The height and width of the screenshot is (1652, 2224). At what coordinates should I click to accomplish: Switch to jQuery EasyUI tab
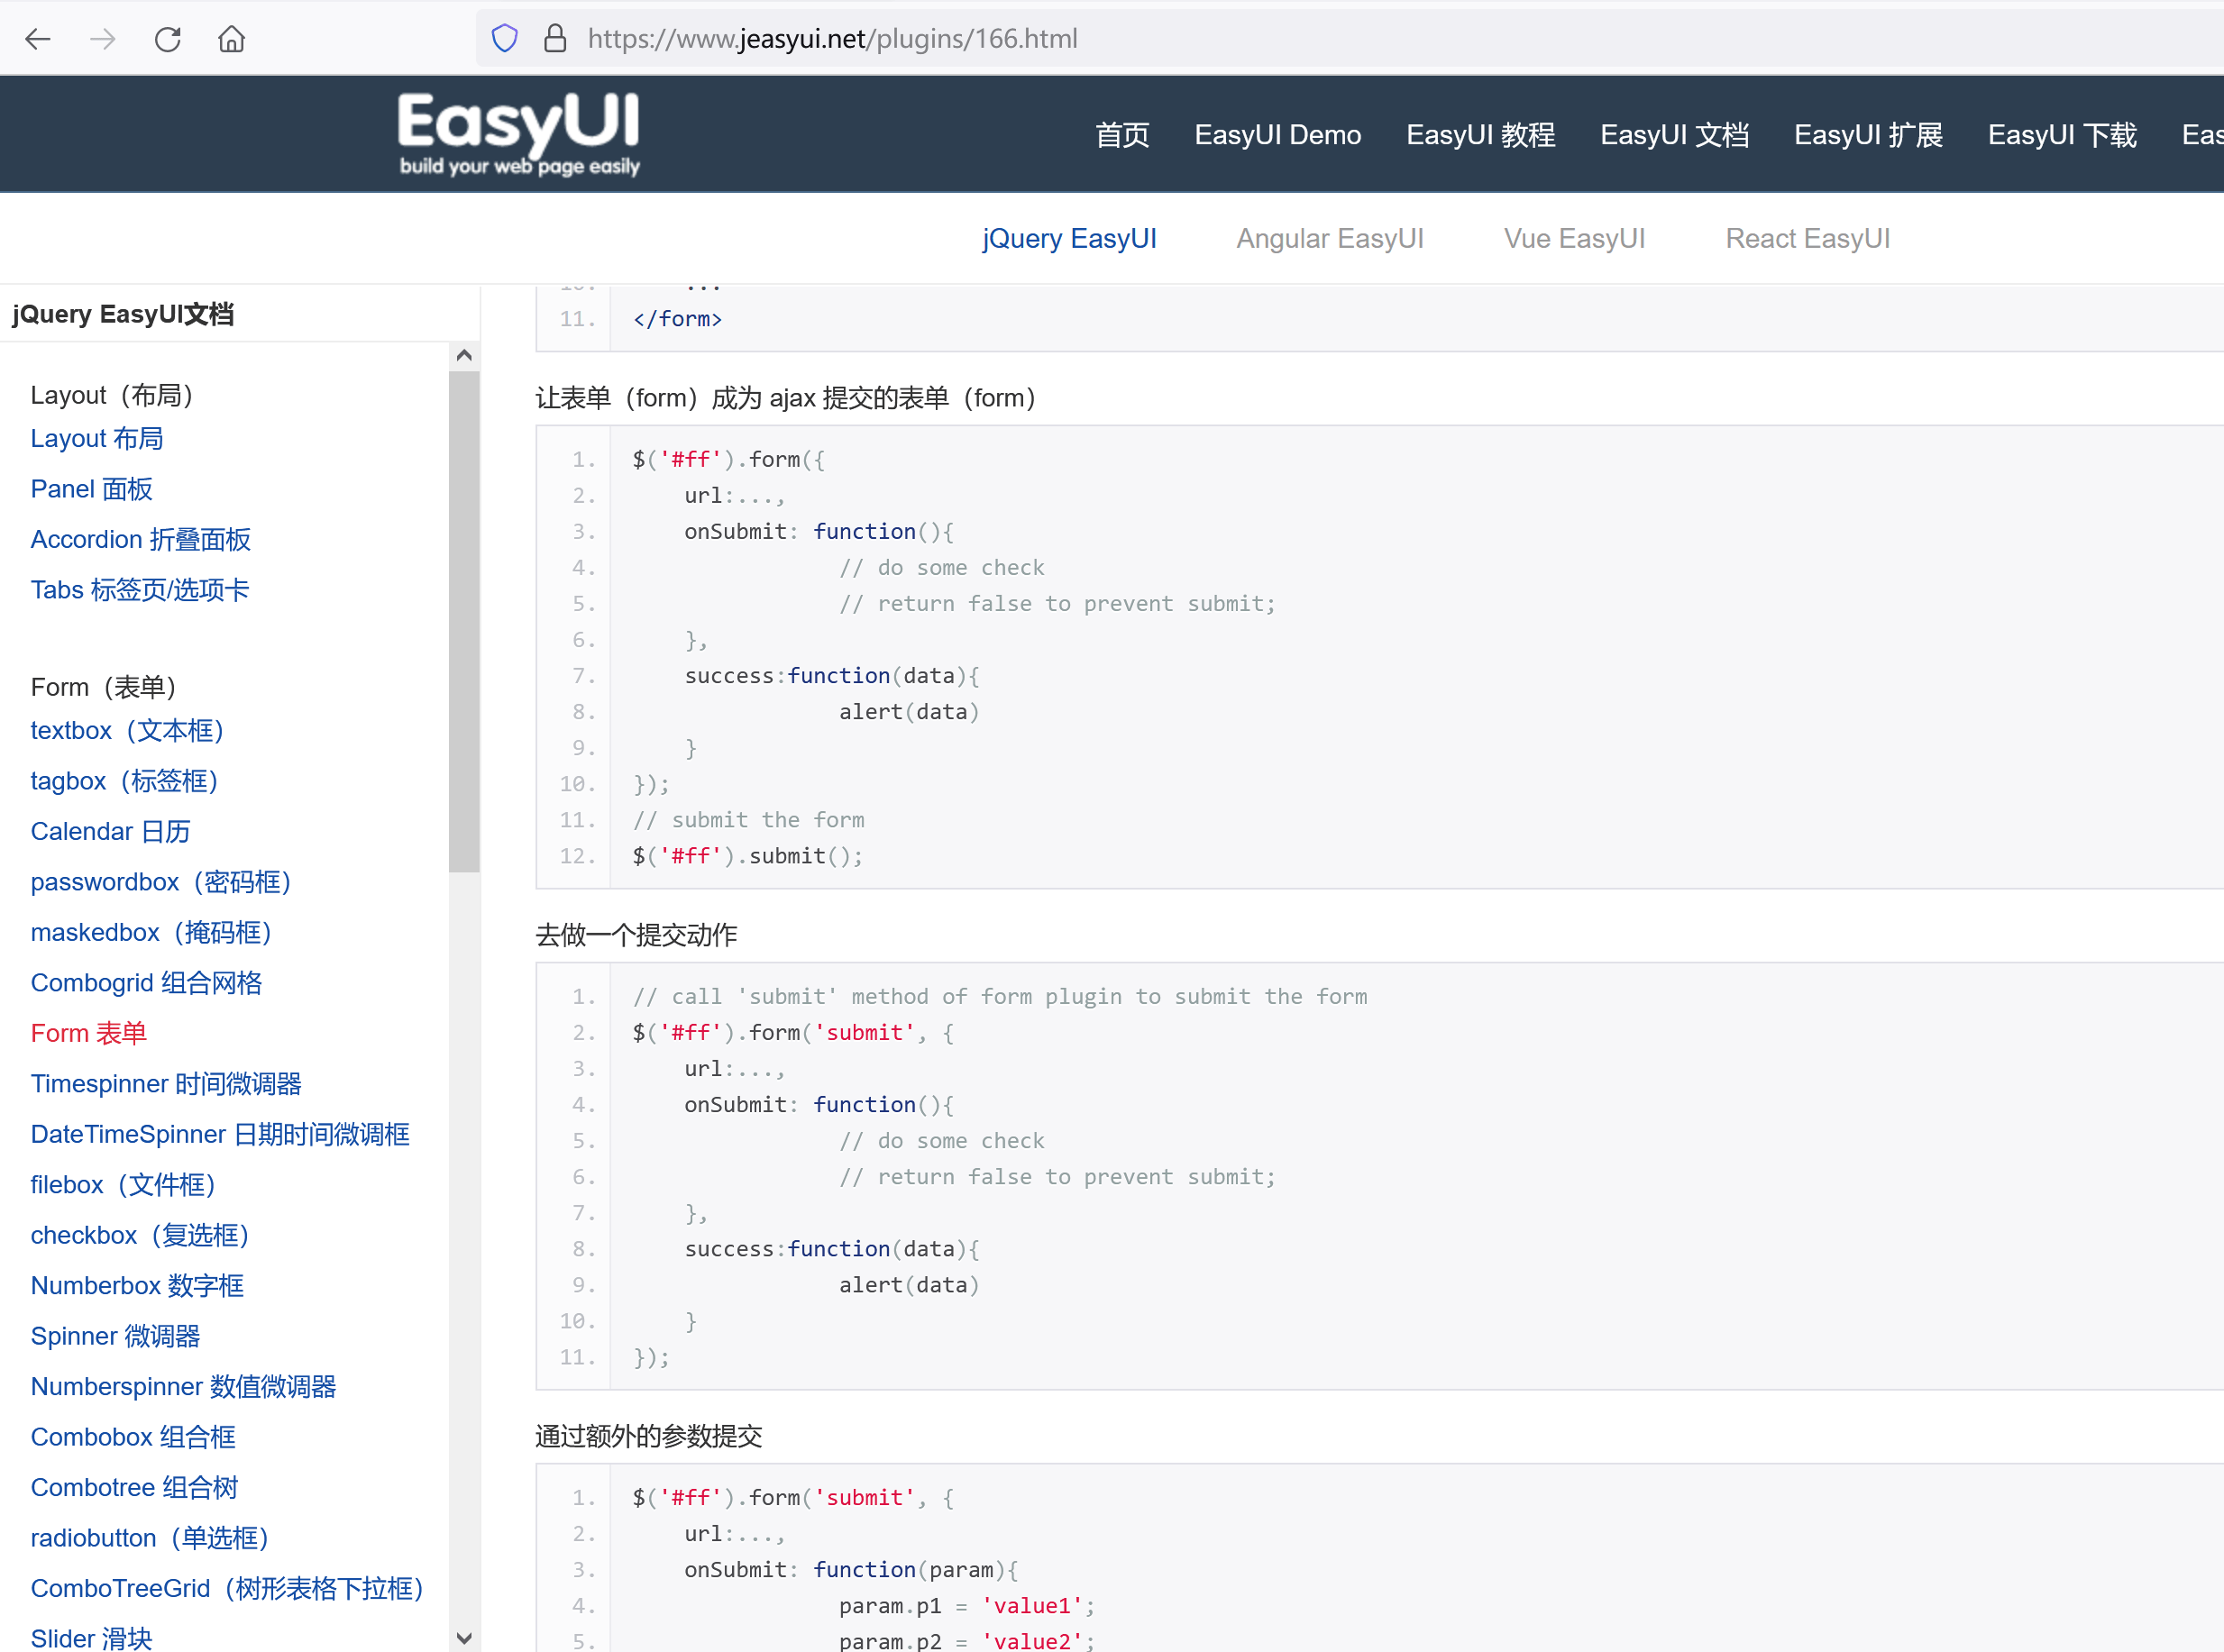tap(1069, 238)
